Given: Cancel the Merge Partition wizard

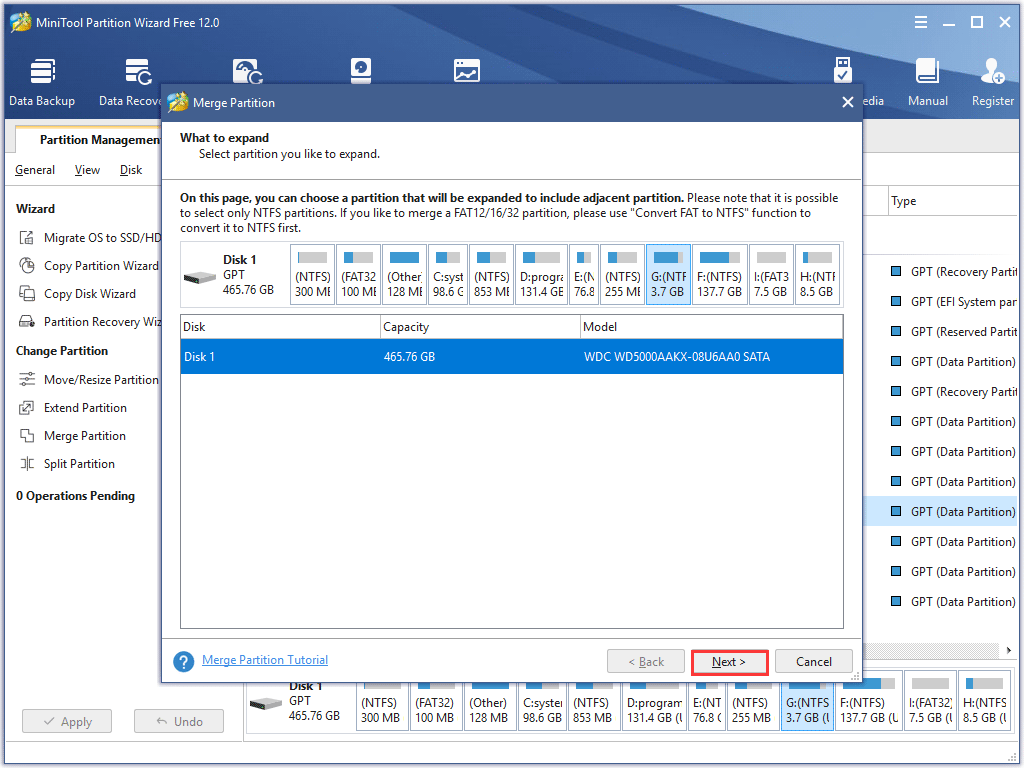Looking at the screenshot, I should click(x=813, y=660).
